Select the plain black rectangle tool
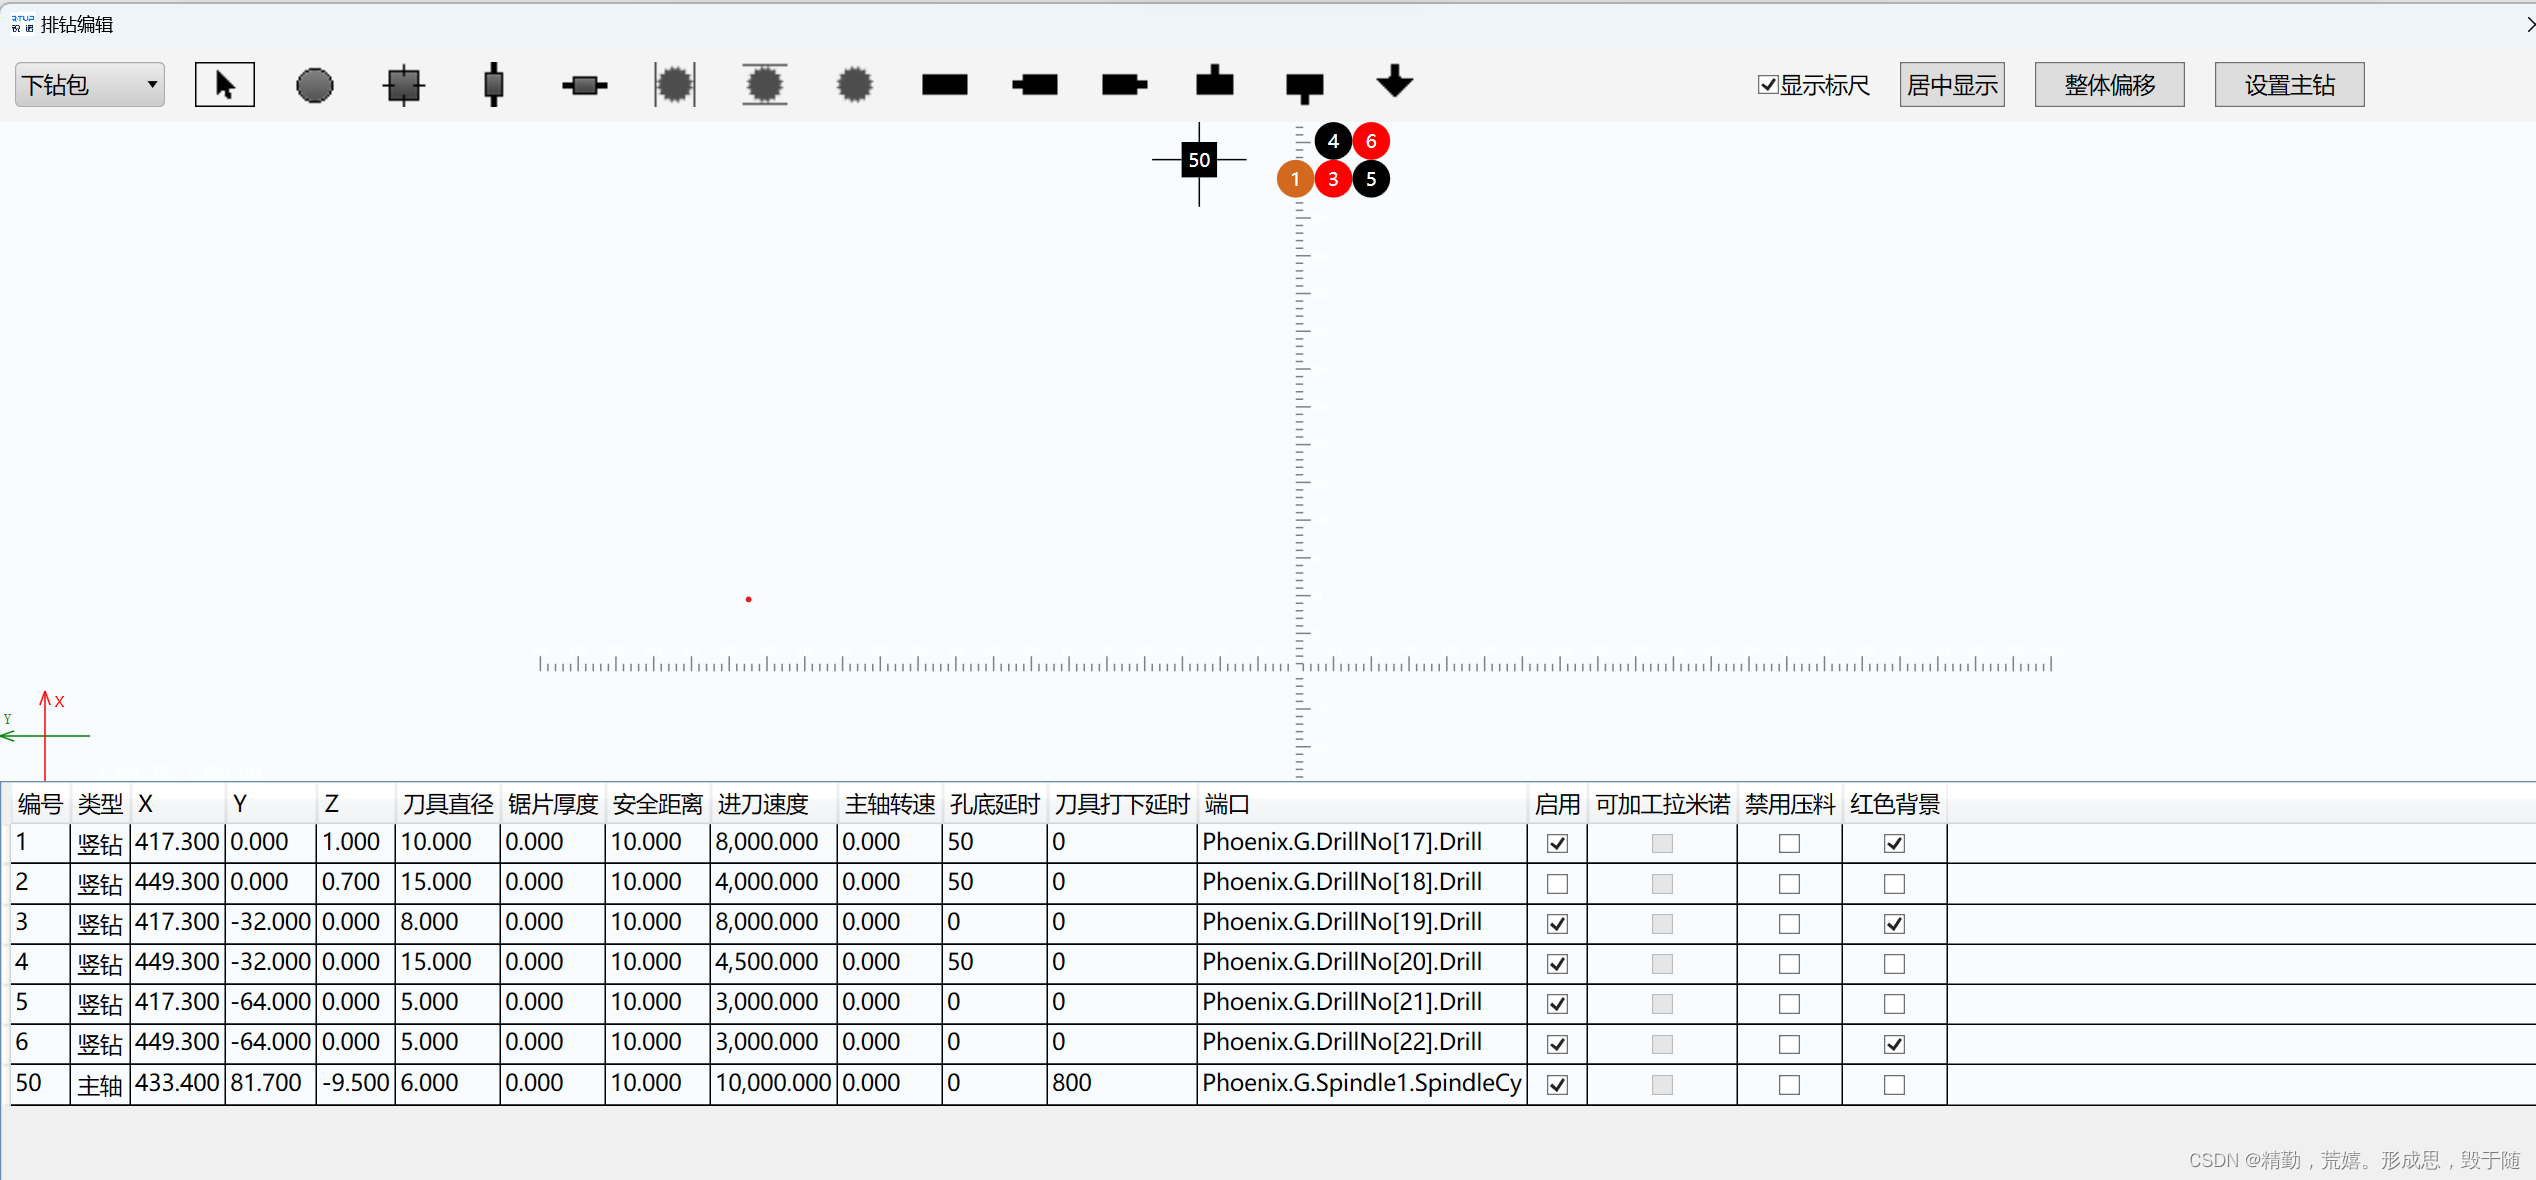This screenshot has height=1180, width=2536. pyautogui.click(x=944, y=85)
